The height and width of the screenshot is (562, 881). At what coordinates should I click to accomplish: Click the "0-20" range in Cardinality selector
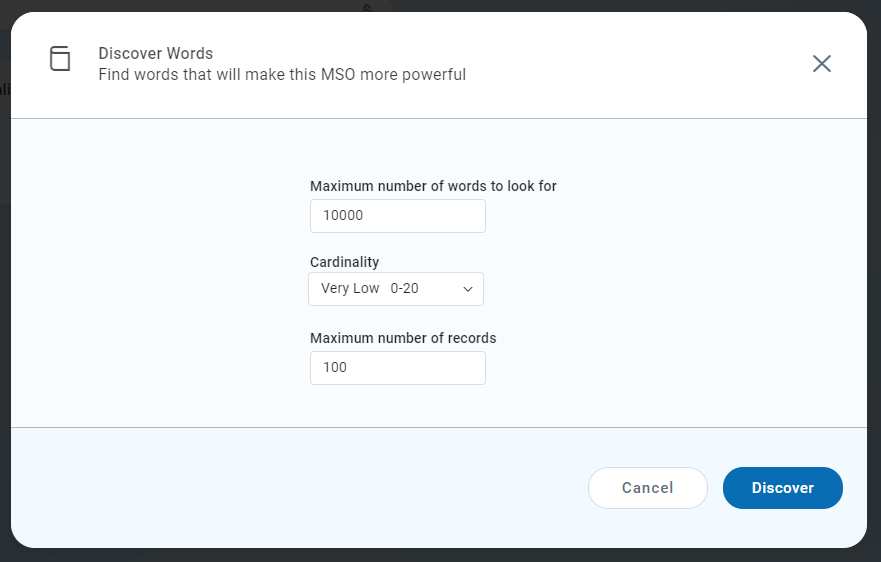click(405, 289)
